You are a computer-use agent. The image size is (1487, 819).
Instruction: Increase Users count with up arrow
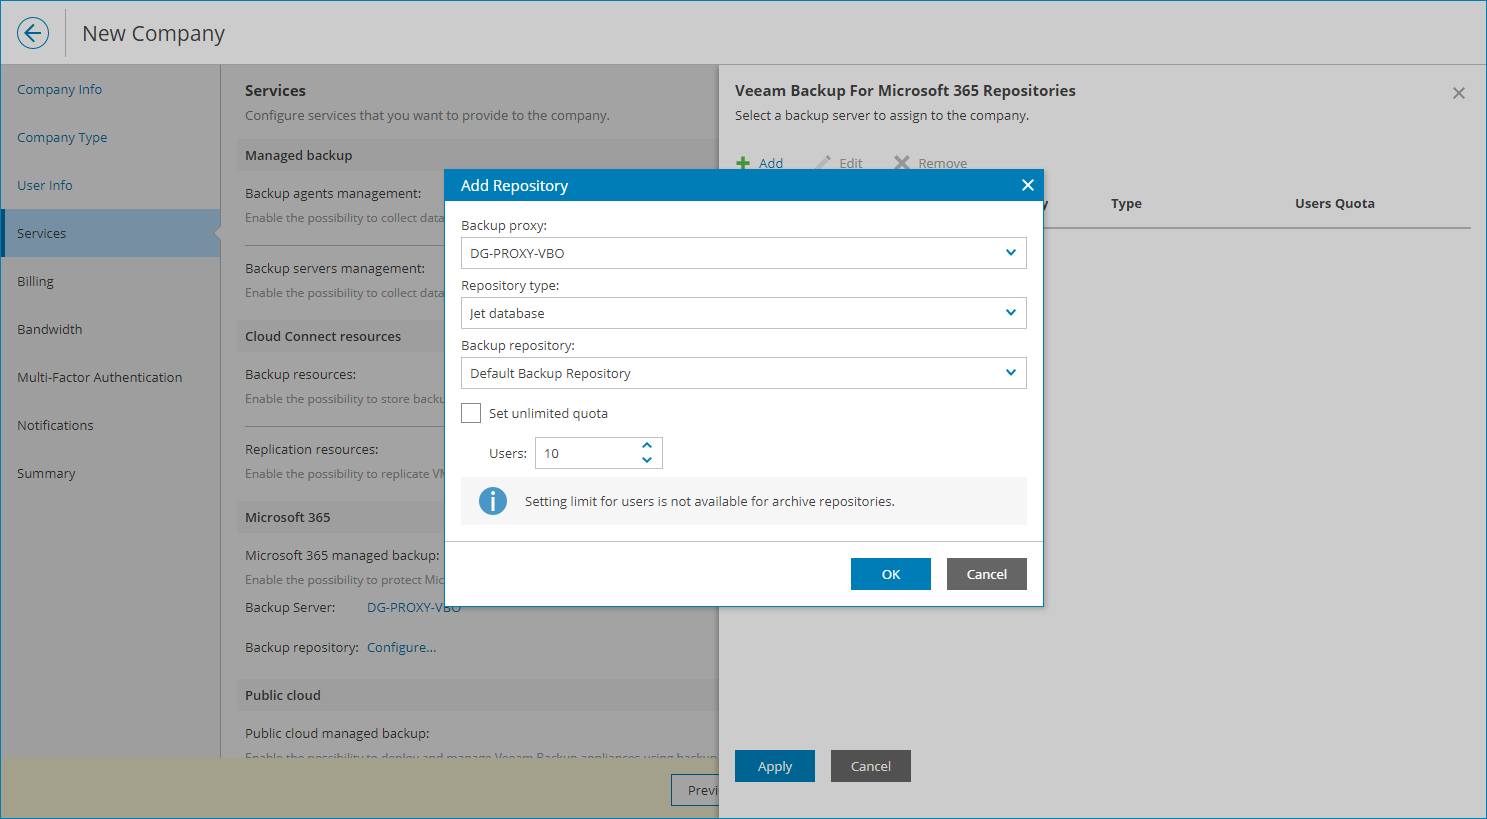coord(647,446)
